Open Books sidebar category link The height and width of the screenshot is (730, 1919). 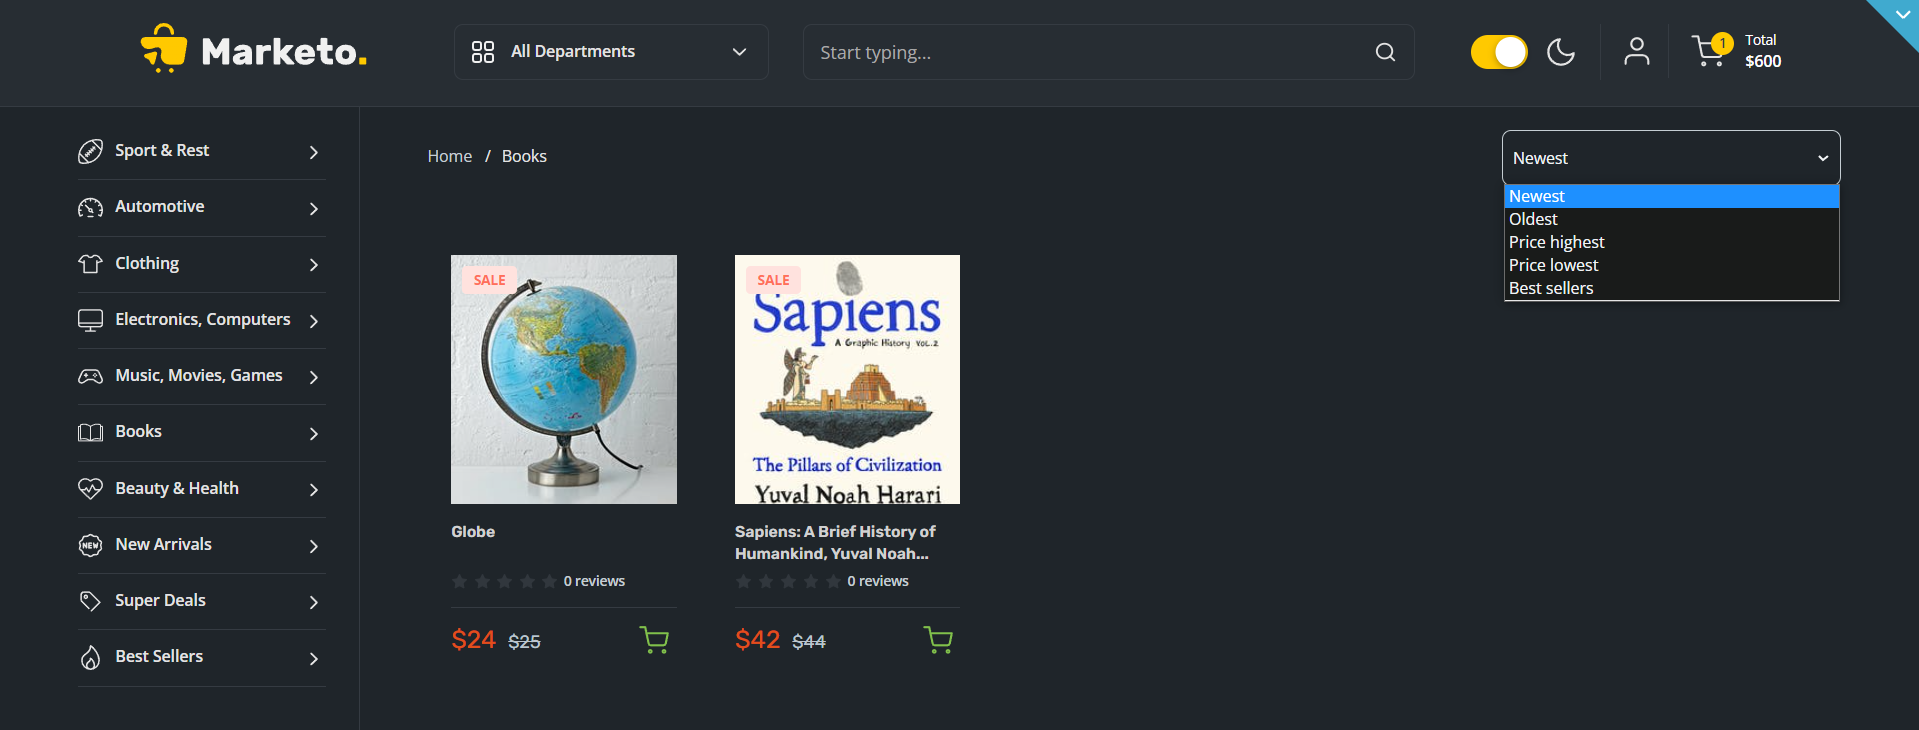pyautogui.click(x=138, y=431)
